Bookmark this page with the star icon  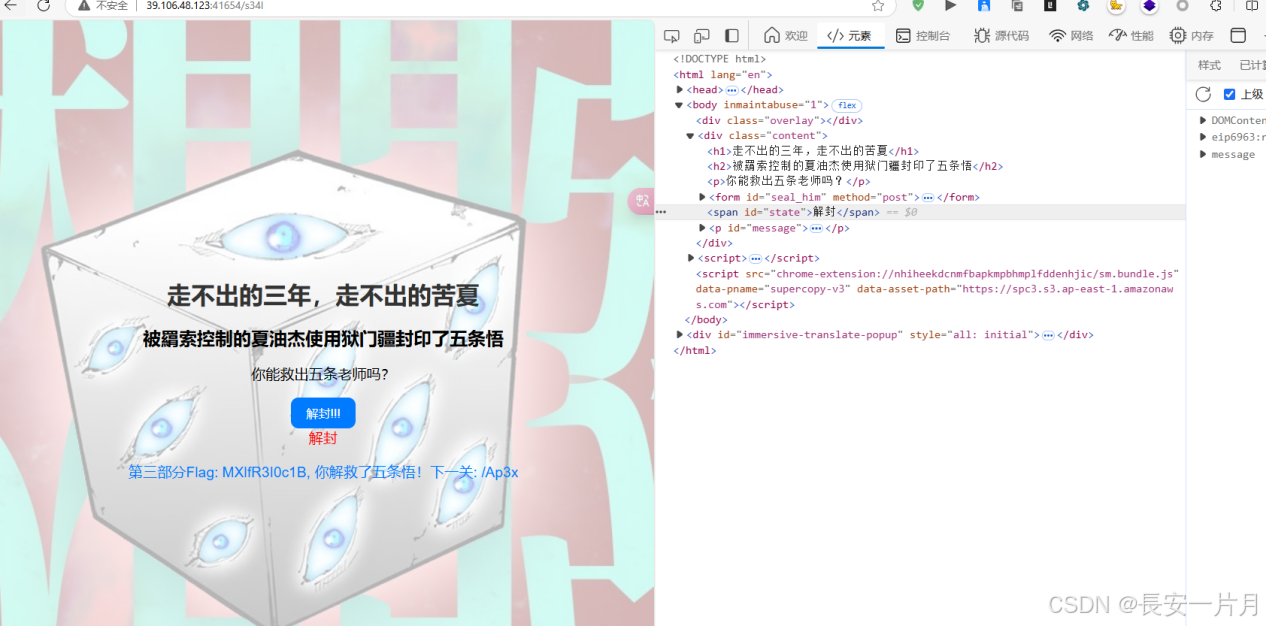point(877,6)
